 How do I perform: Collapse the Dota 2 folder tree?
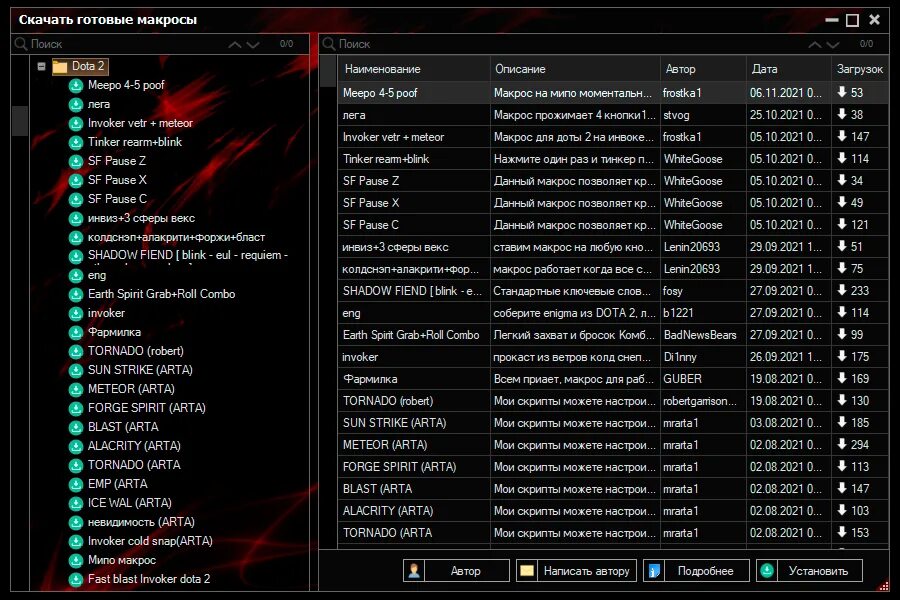[41, 66]
